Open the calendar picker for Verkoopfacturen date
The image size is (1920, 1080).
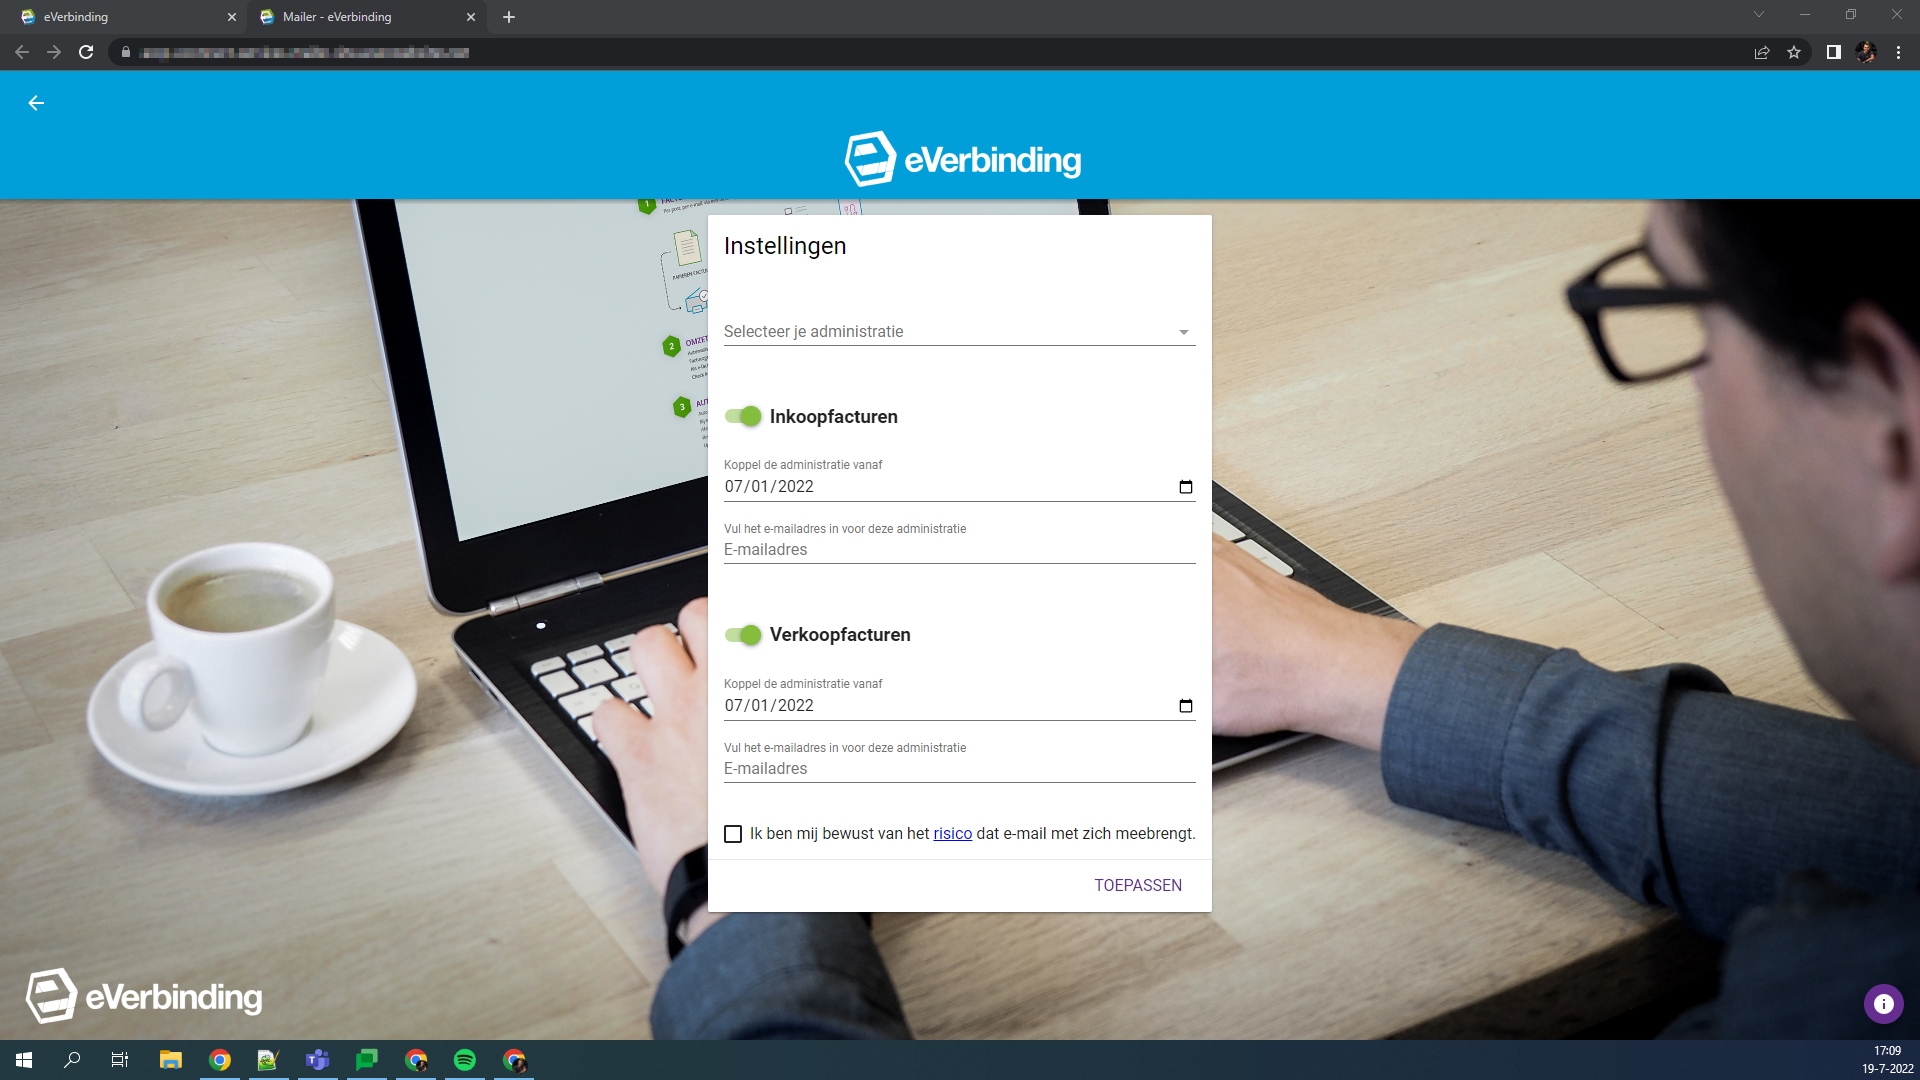pyautogui.click(x=1186, y=706)
